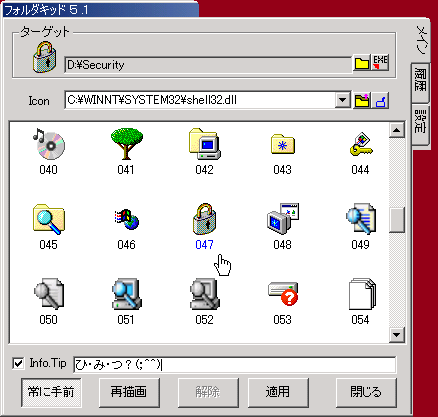Click the label 047 in blue
Screen dimensions: 438x417
click(204, 245)
